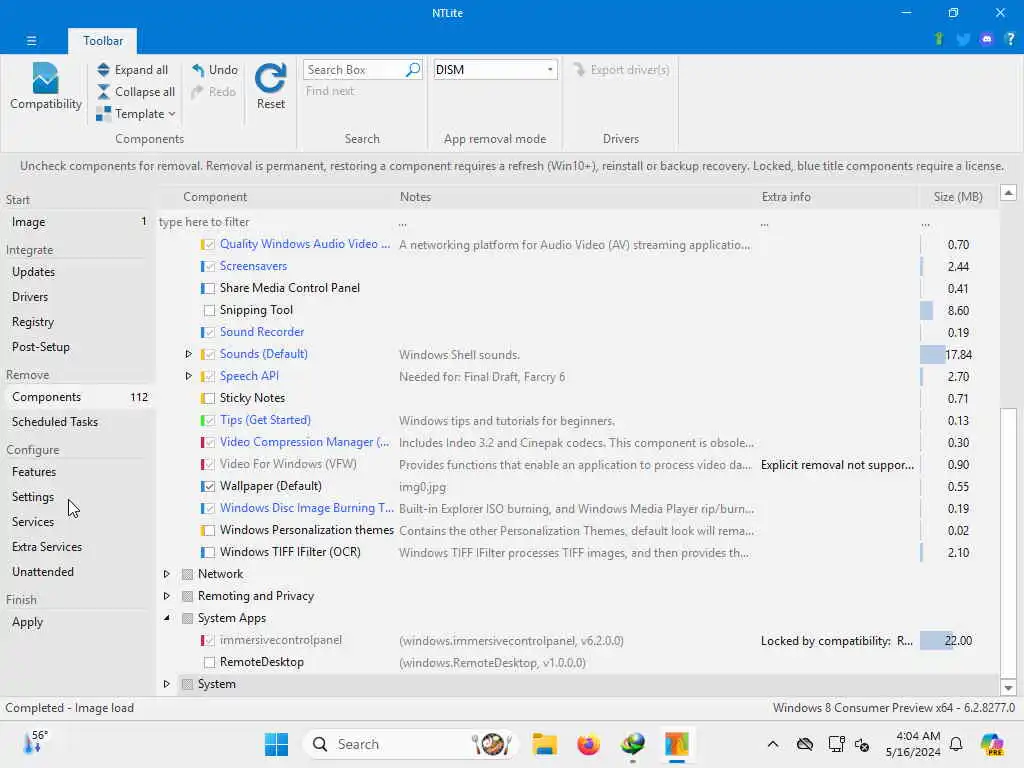Click the Reset circular arrow icon
Viewport: 1024px width, 768px height.
[x=270, y=78]
